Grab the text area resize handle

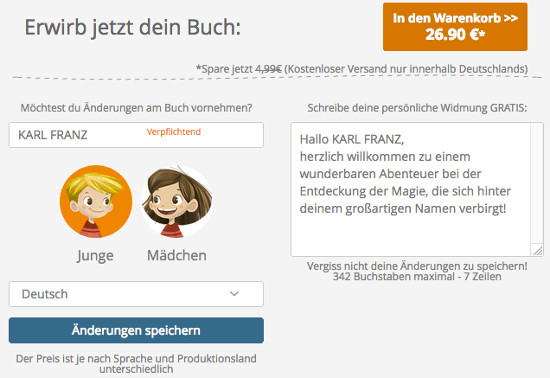point(537,250)
